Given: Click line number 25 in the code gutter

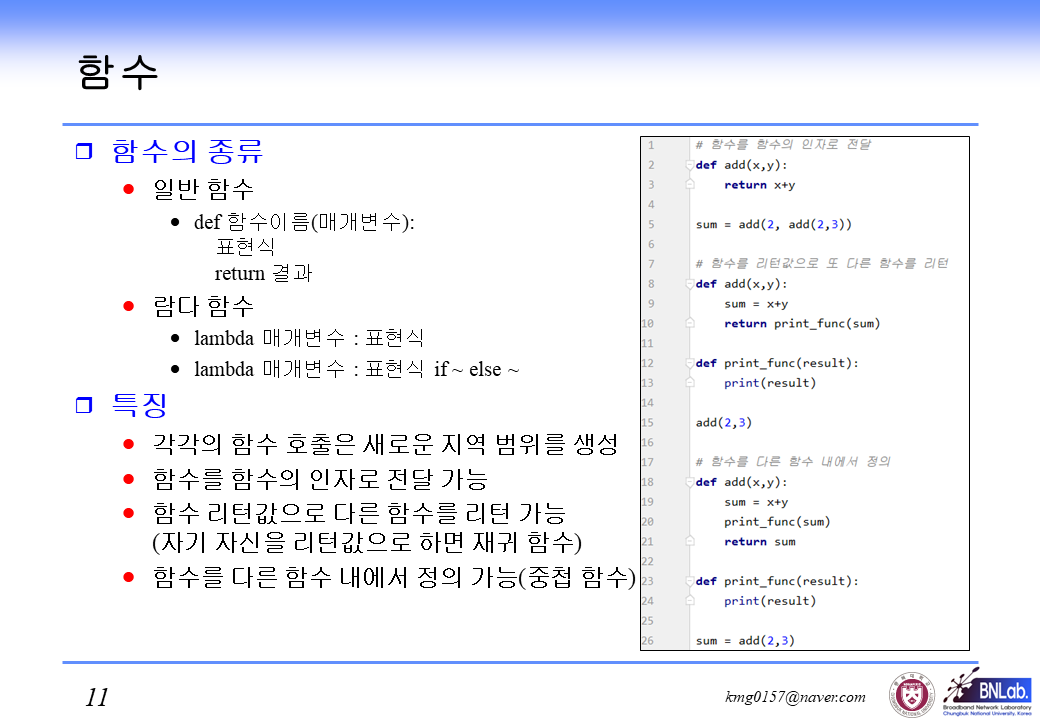Looking at the screenshot, I should coord(647,621).
